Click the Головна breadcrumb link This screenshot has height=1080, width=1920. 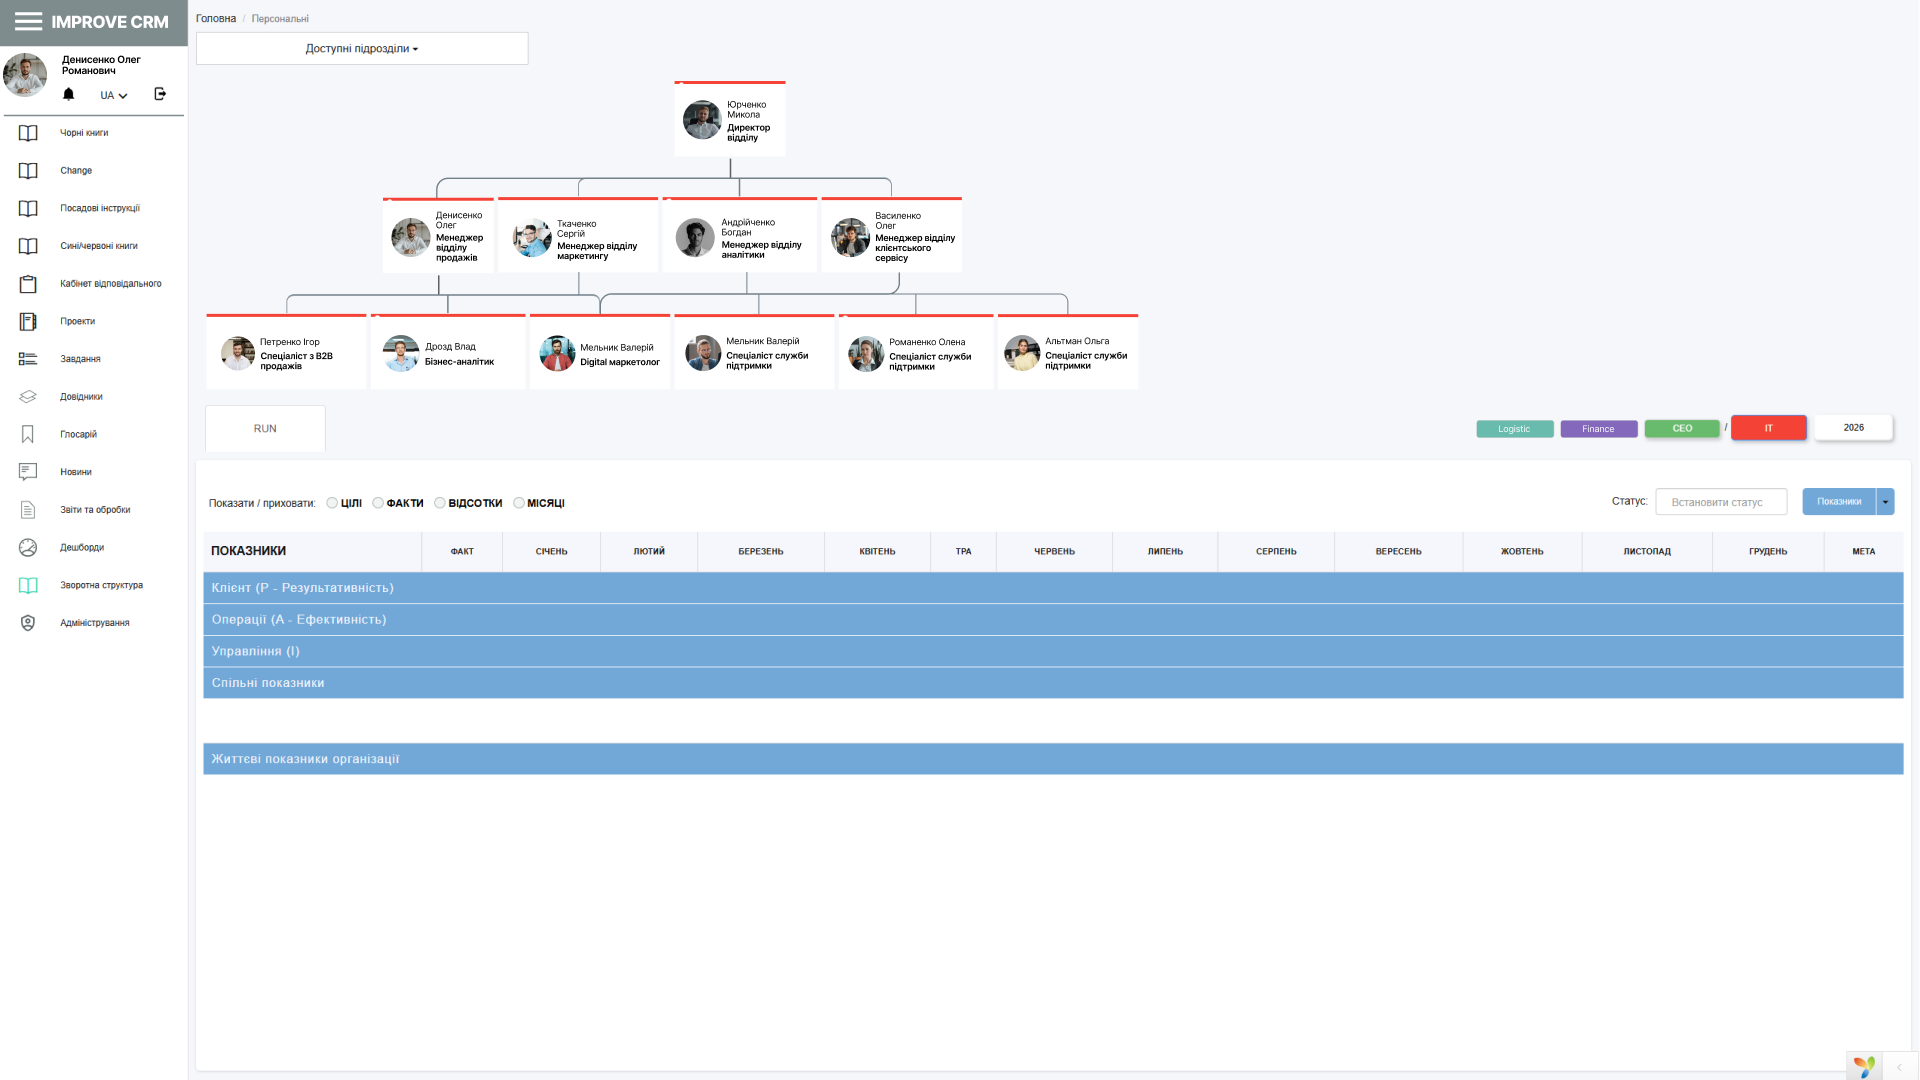tap(216, 19)
